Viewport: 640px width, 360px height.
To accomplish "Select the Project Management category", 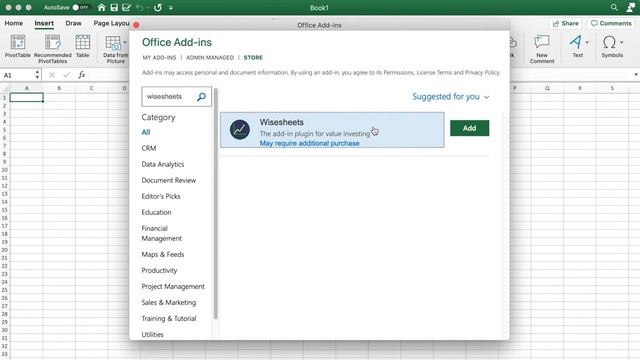I will pyautogui.click(x=173, y=287).
